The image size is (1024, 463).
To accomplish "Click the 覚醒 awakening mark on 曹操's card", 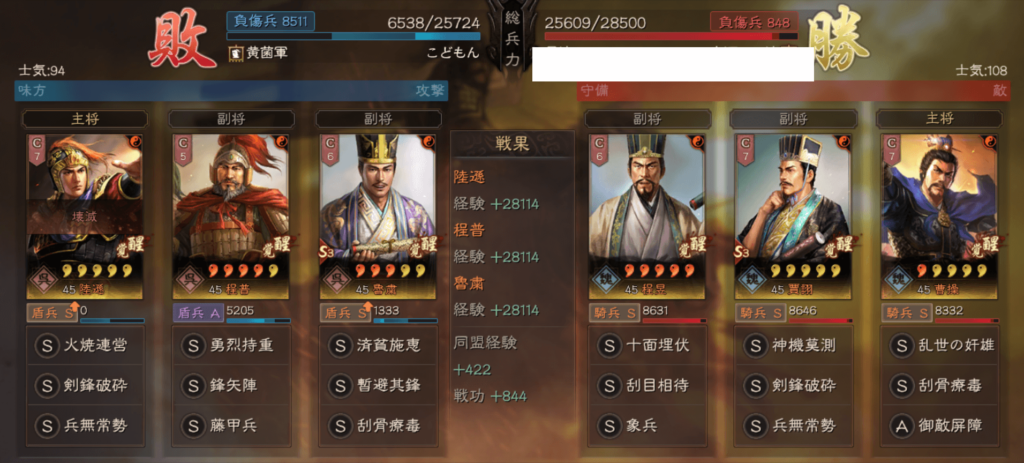I will click(x=984, y=246).
